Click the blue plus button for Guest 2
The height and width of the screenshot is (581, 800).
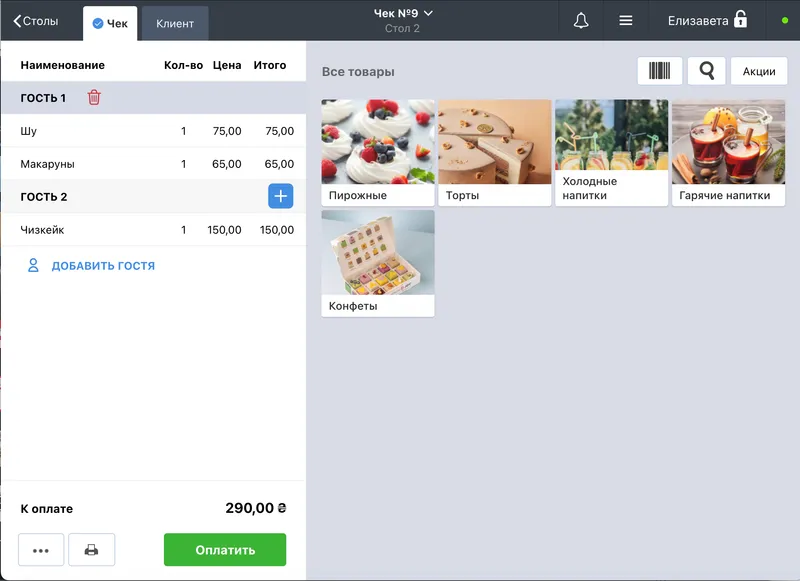[280, 197]
